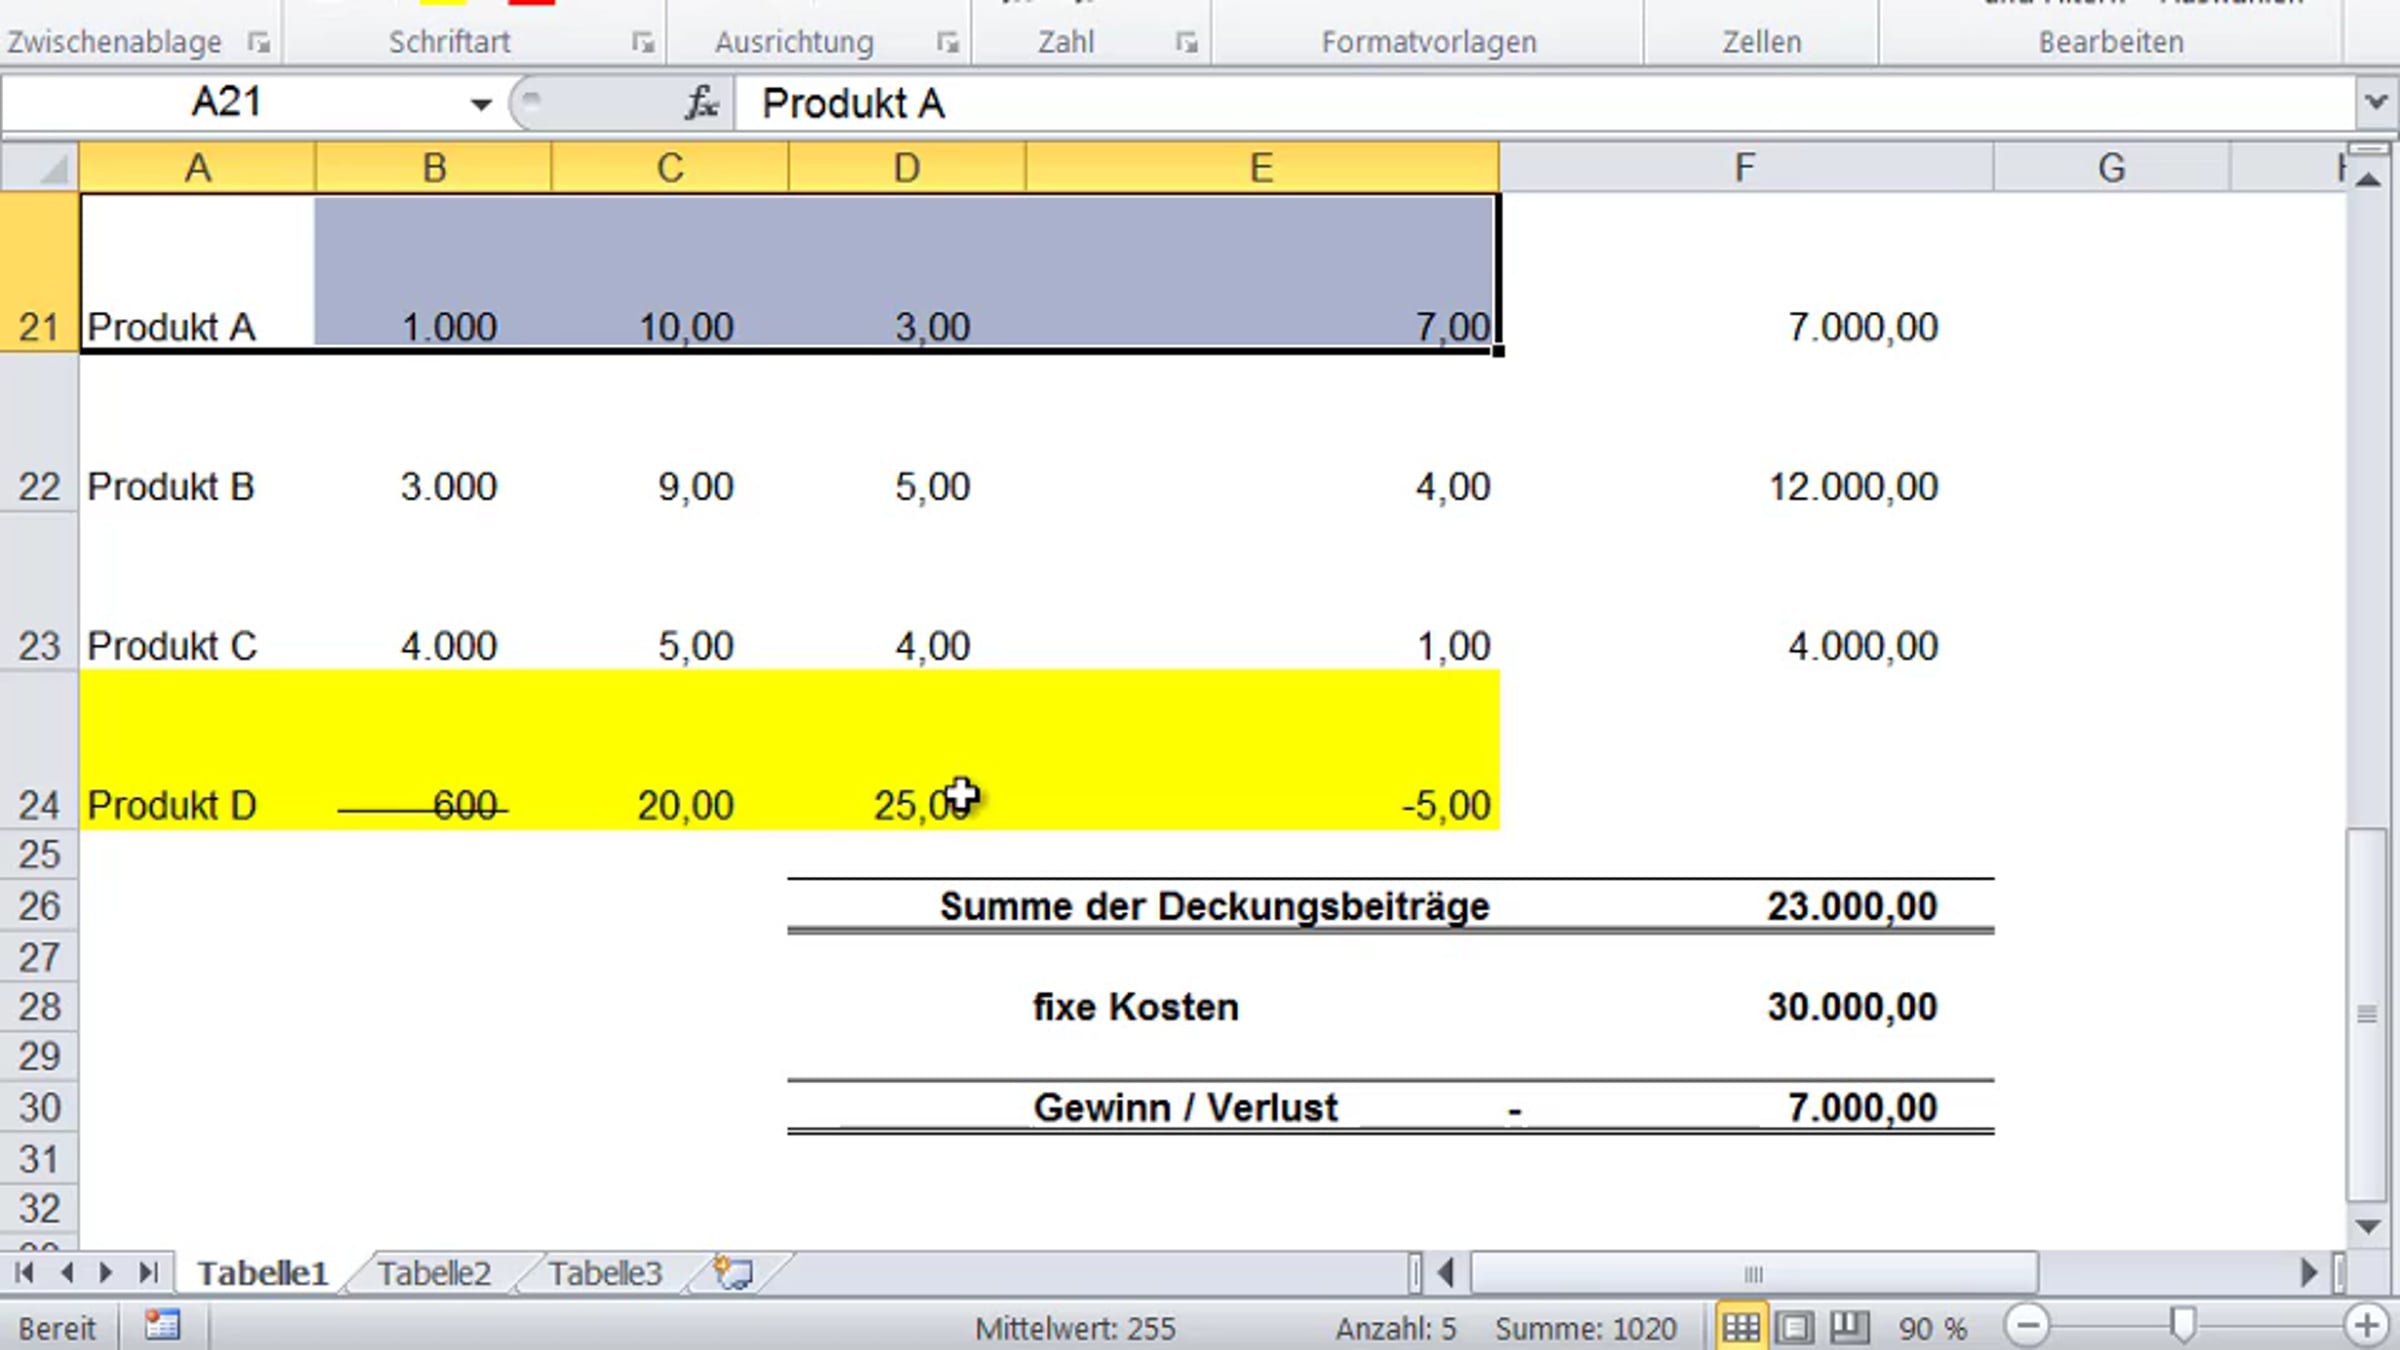The height and width of the screenshot is (1350, 2400).
Task: Select column D header
Action: point(907,168)
